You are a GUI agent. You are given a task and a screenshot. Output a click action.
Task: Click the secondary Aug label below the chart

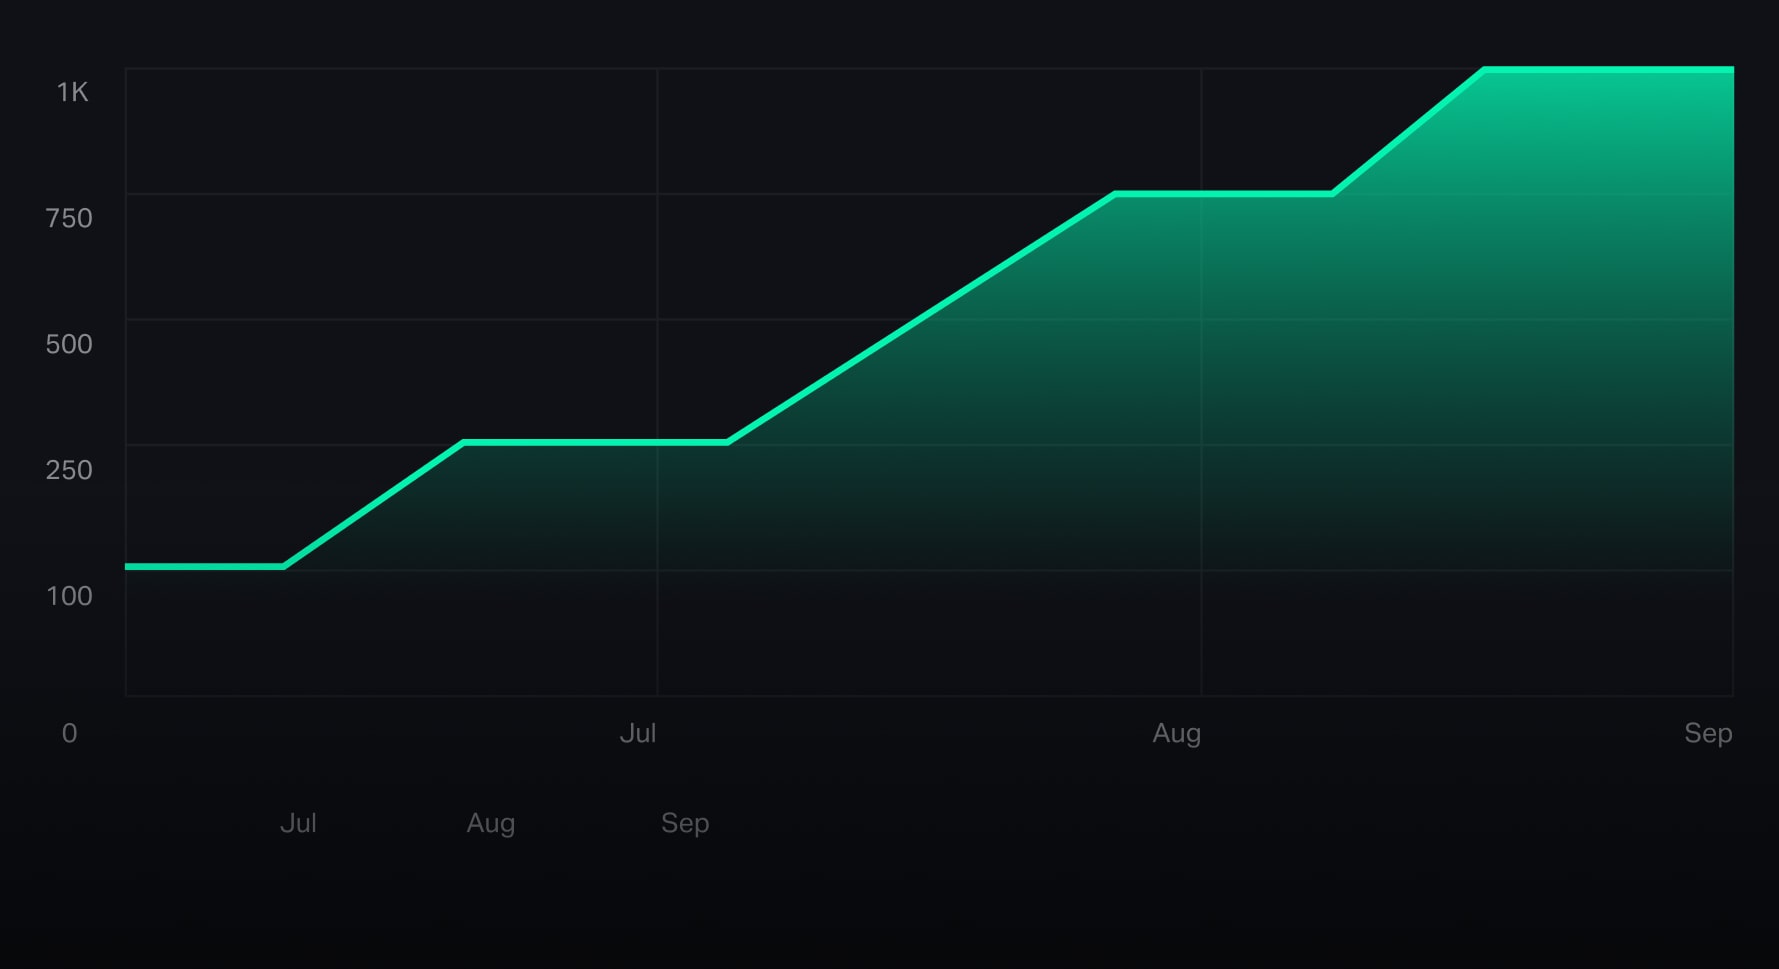click(491, 823)
